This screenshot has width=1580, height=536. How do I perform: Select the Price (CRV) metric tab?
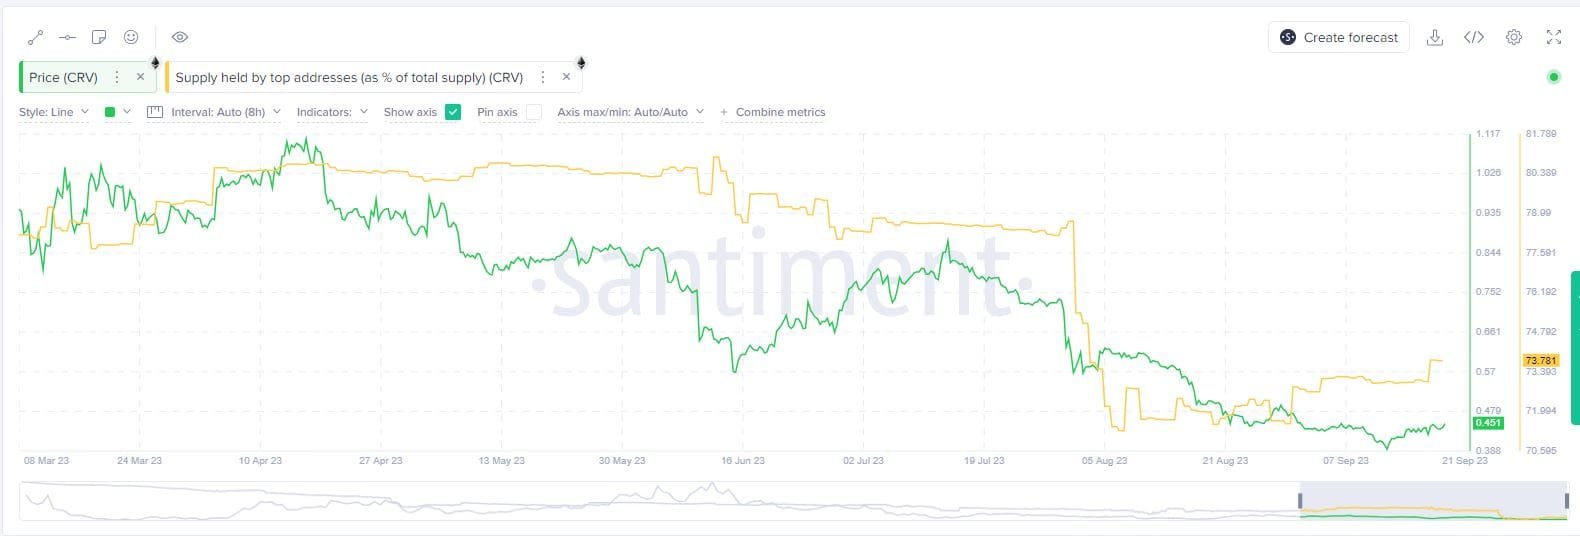tap(63, 77)
